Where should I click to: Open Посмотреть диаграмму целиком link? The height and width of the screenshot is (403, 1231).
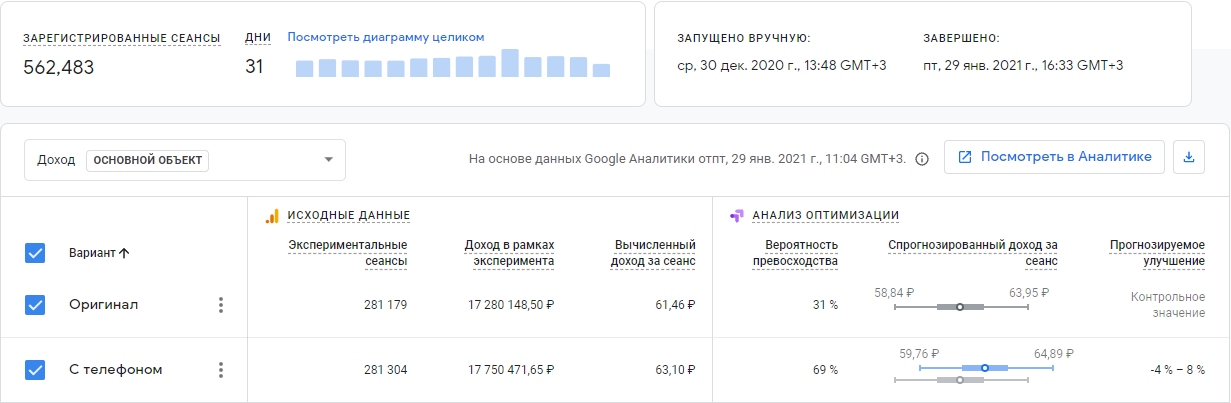(x=386, y=37)
